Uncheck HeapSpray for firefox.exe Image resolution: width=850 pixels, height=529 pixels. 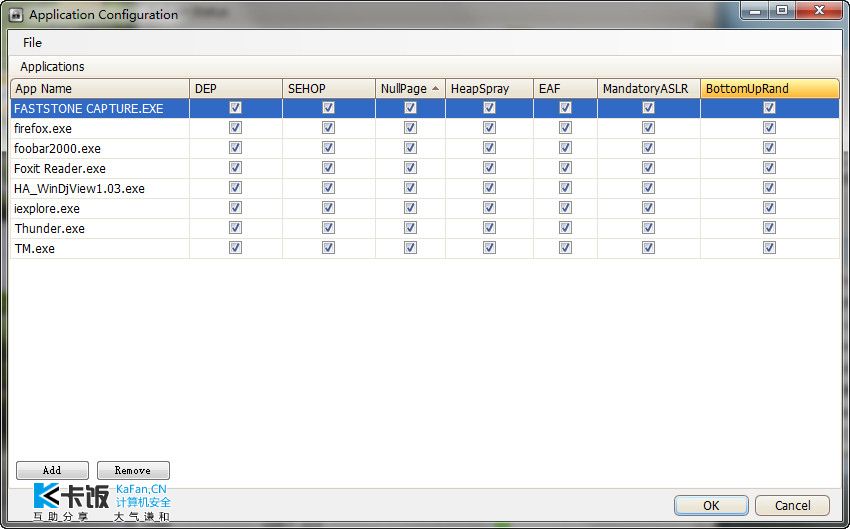(x=490, y=127)
